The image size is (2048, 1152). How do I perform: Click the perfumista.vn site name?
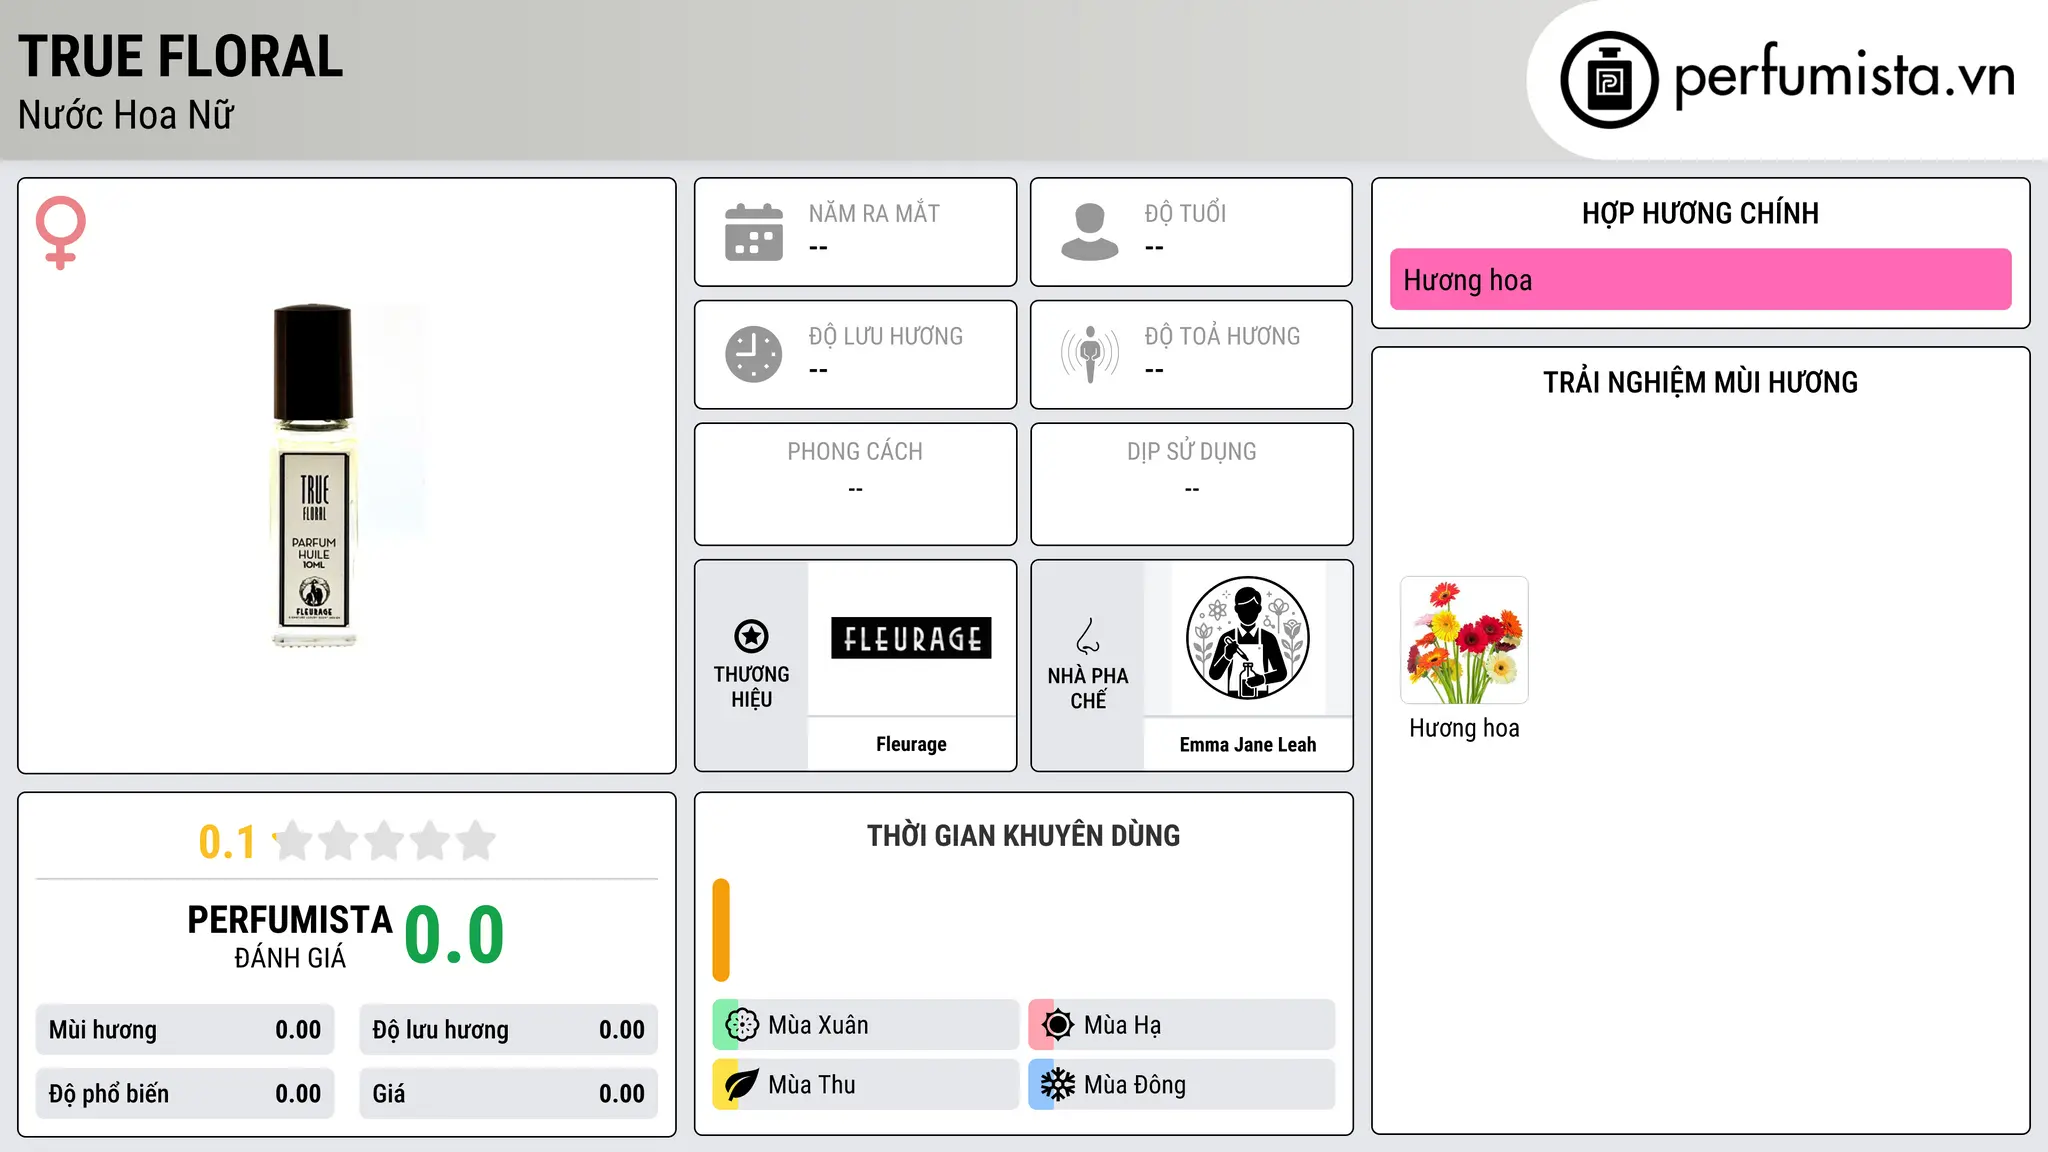pos(1845,75)
